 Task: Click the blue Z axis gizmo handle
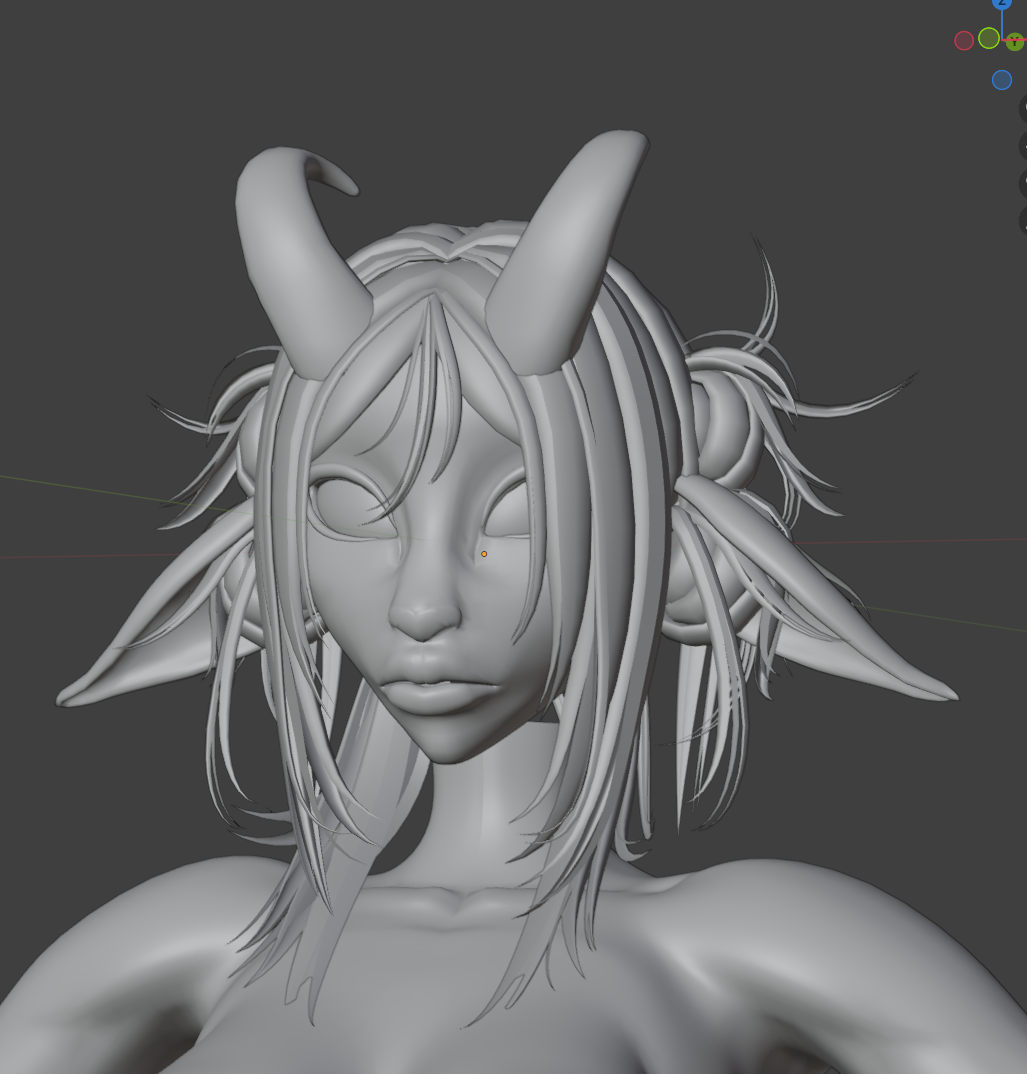1002,4
